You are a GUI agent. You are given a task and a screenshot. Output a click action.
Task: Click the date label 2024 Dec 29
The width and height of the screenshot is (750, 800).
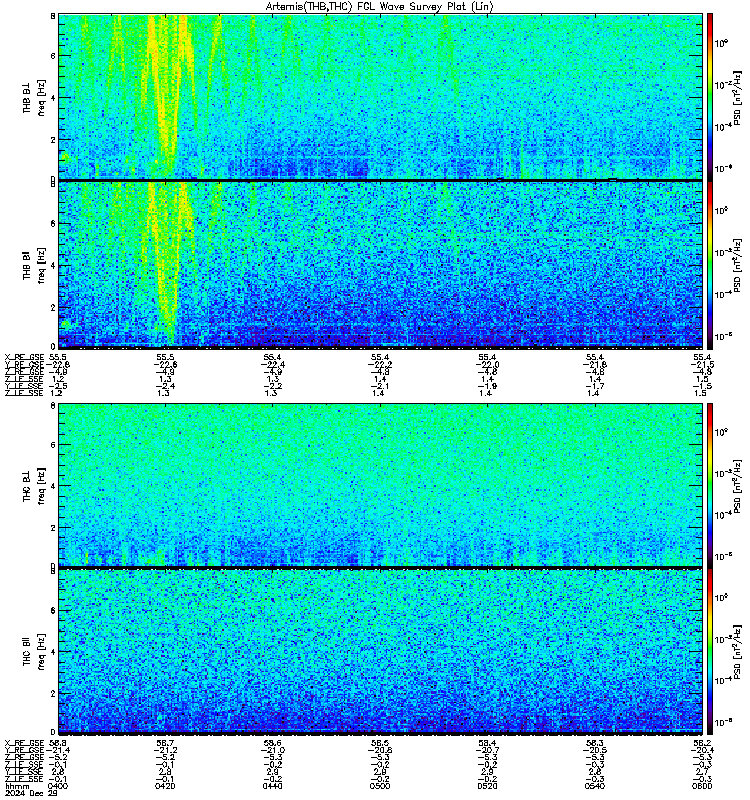pos(31,793)
